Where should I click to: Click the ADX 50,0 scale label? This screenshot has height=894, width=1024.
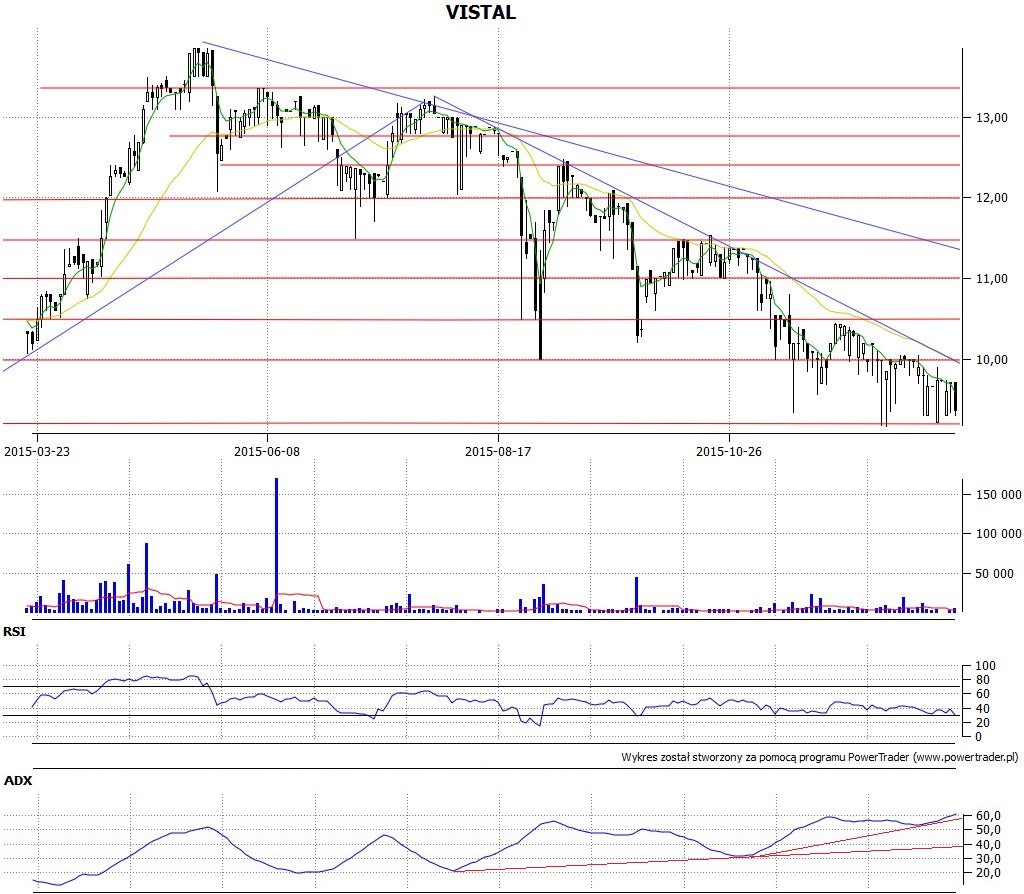click(x=989, y=830)
